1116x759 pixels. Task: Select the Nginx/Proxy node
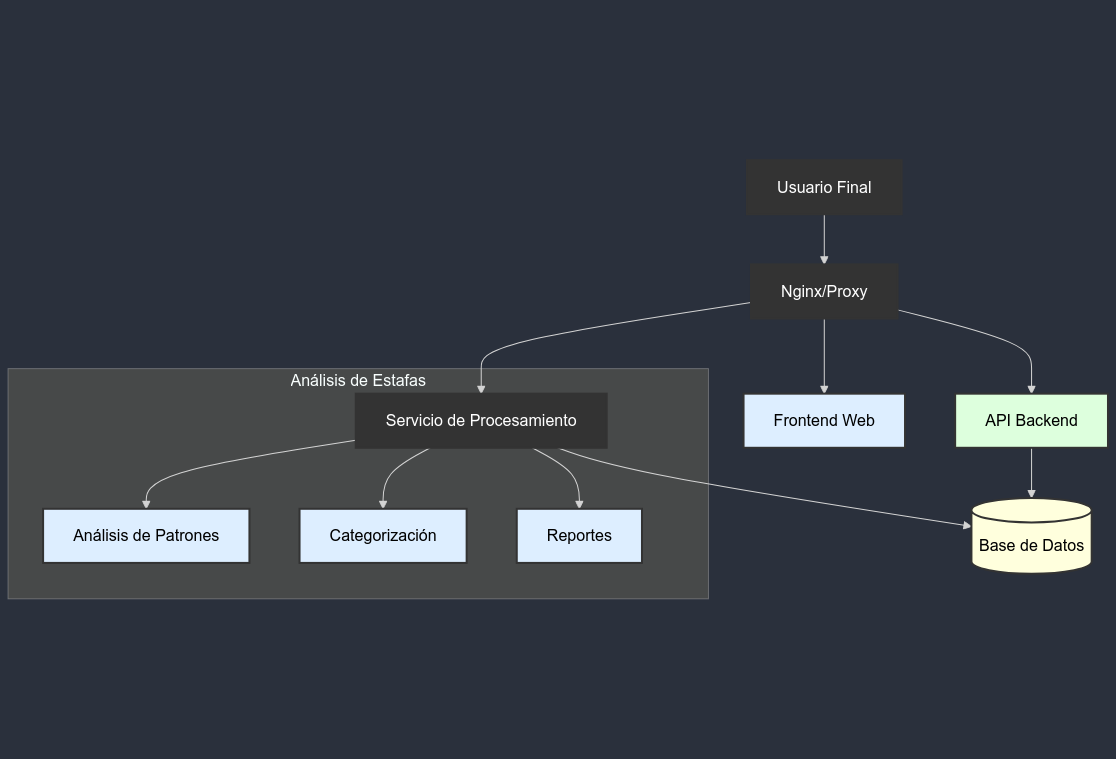pos(824,292)
